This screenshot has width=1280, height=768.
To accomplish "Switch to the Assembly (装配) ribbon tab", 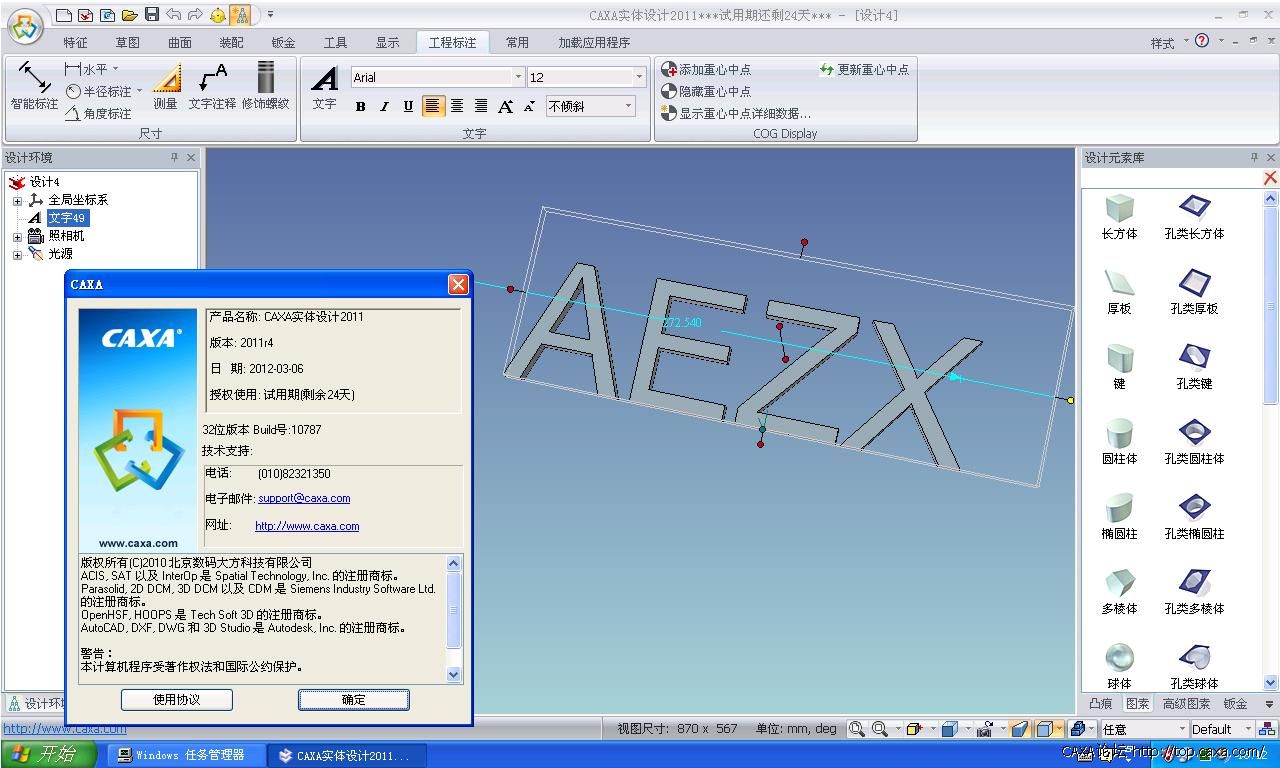I will coord(231,42).
